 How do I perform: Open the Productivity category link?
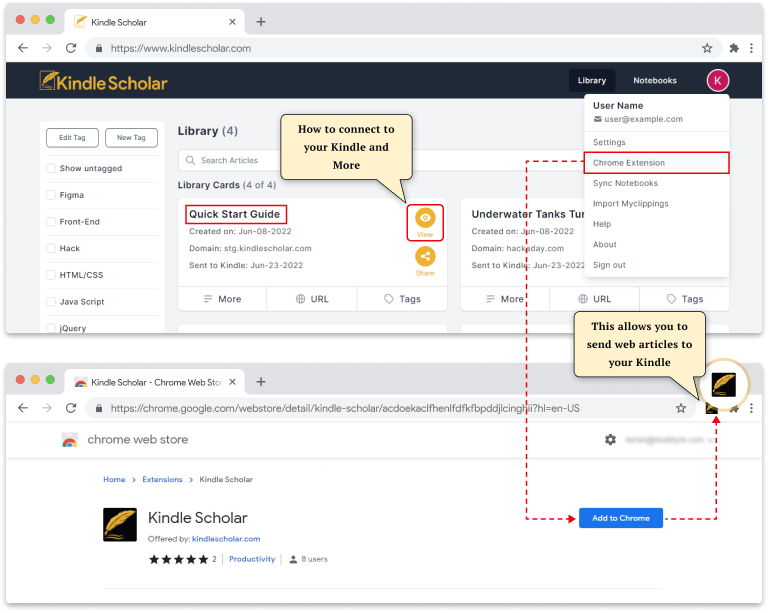(252, 559)
